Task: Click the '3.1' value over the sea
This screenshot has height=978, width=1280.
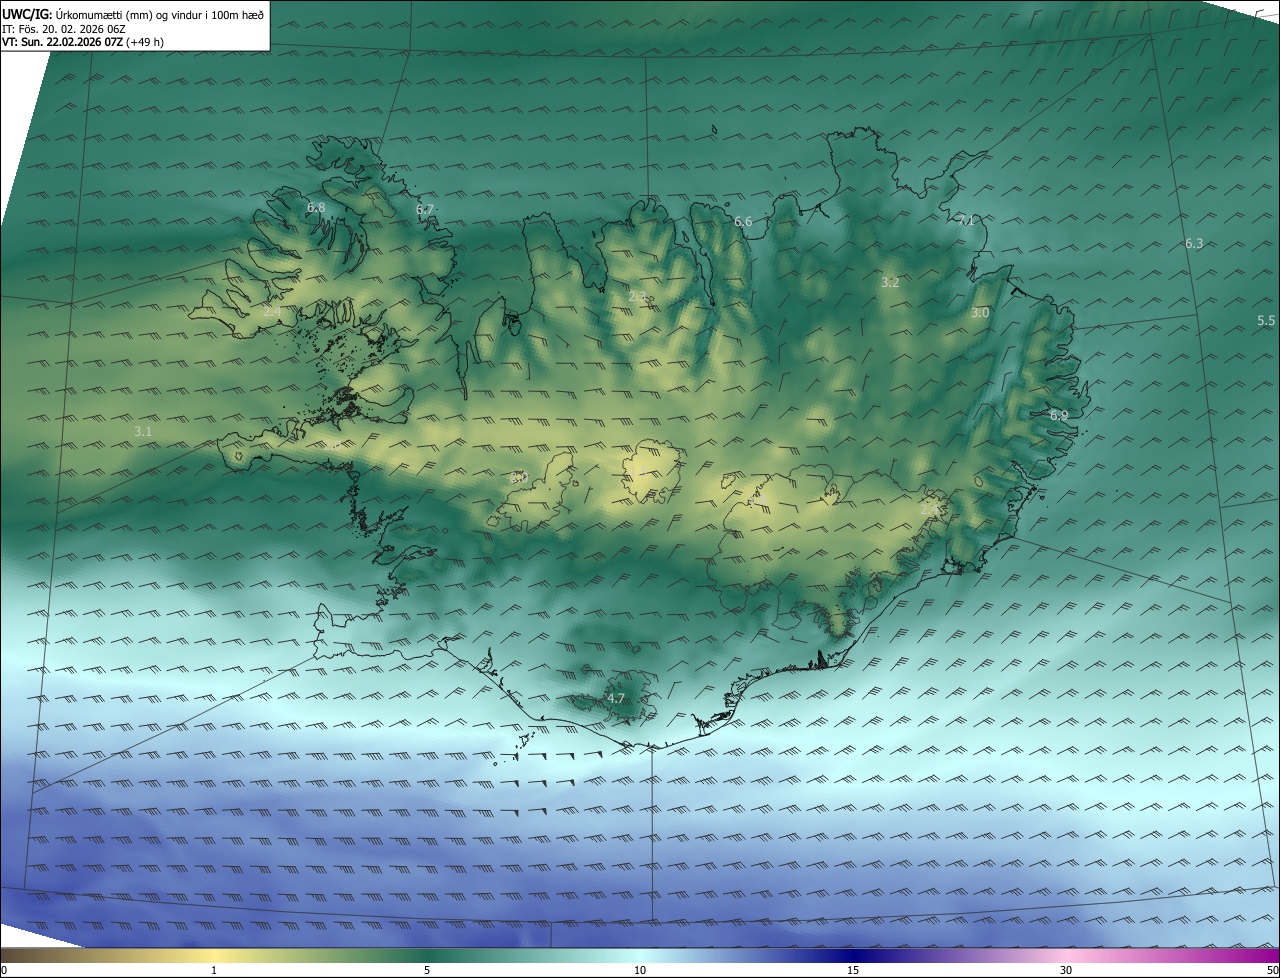Action: 143,431
